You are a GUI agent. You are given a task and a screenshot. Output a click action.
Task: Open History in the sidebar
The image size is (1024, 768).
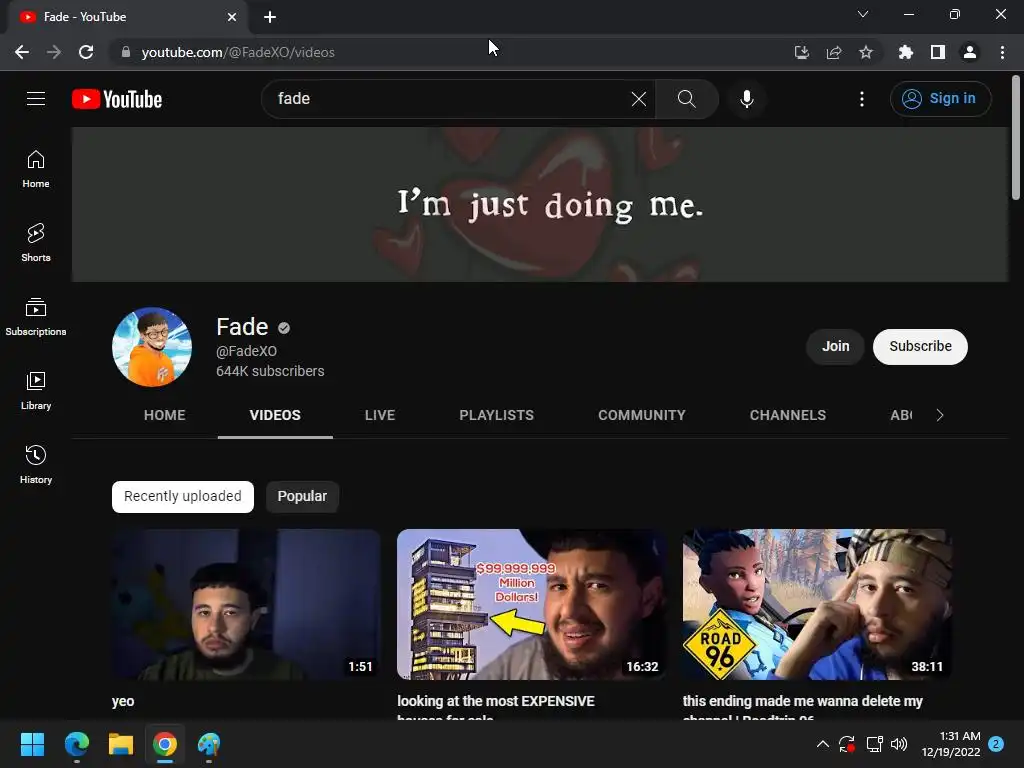(36, 464)
